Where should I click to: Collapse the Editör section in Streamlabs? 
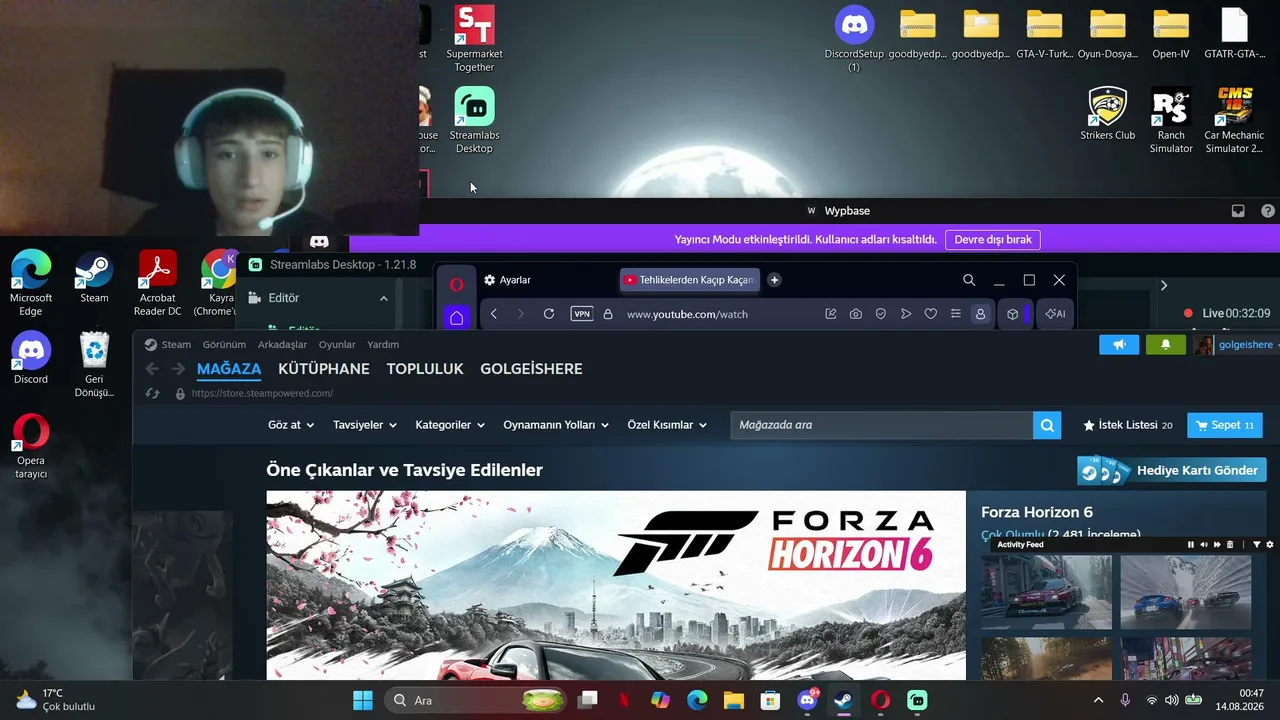point(383,298)
